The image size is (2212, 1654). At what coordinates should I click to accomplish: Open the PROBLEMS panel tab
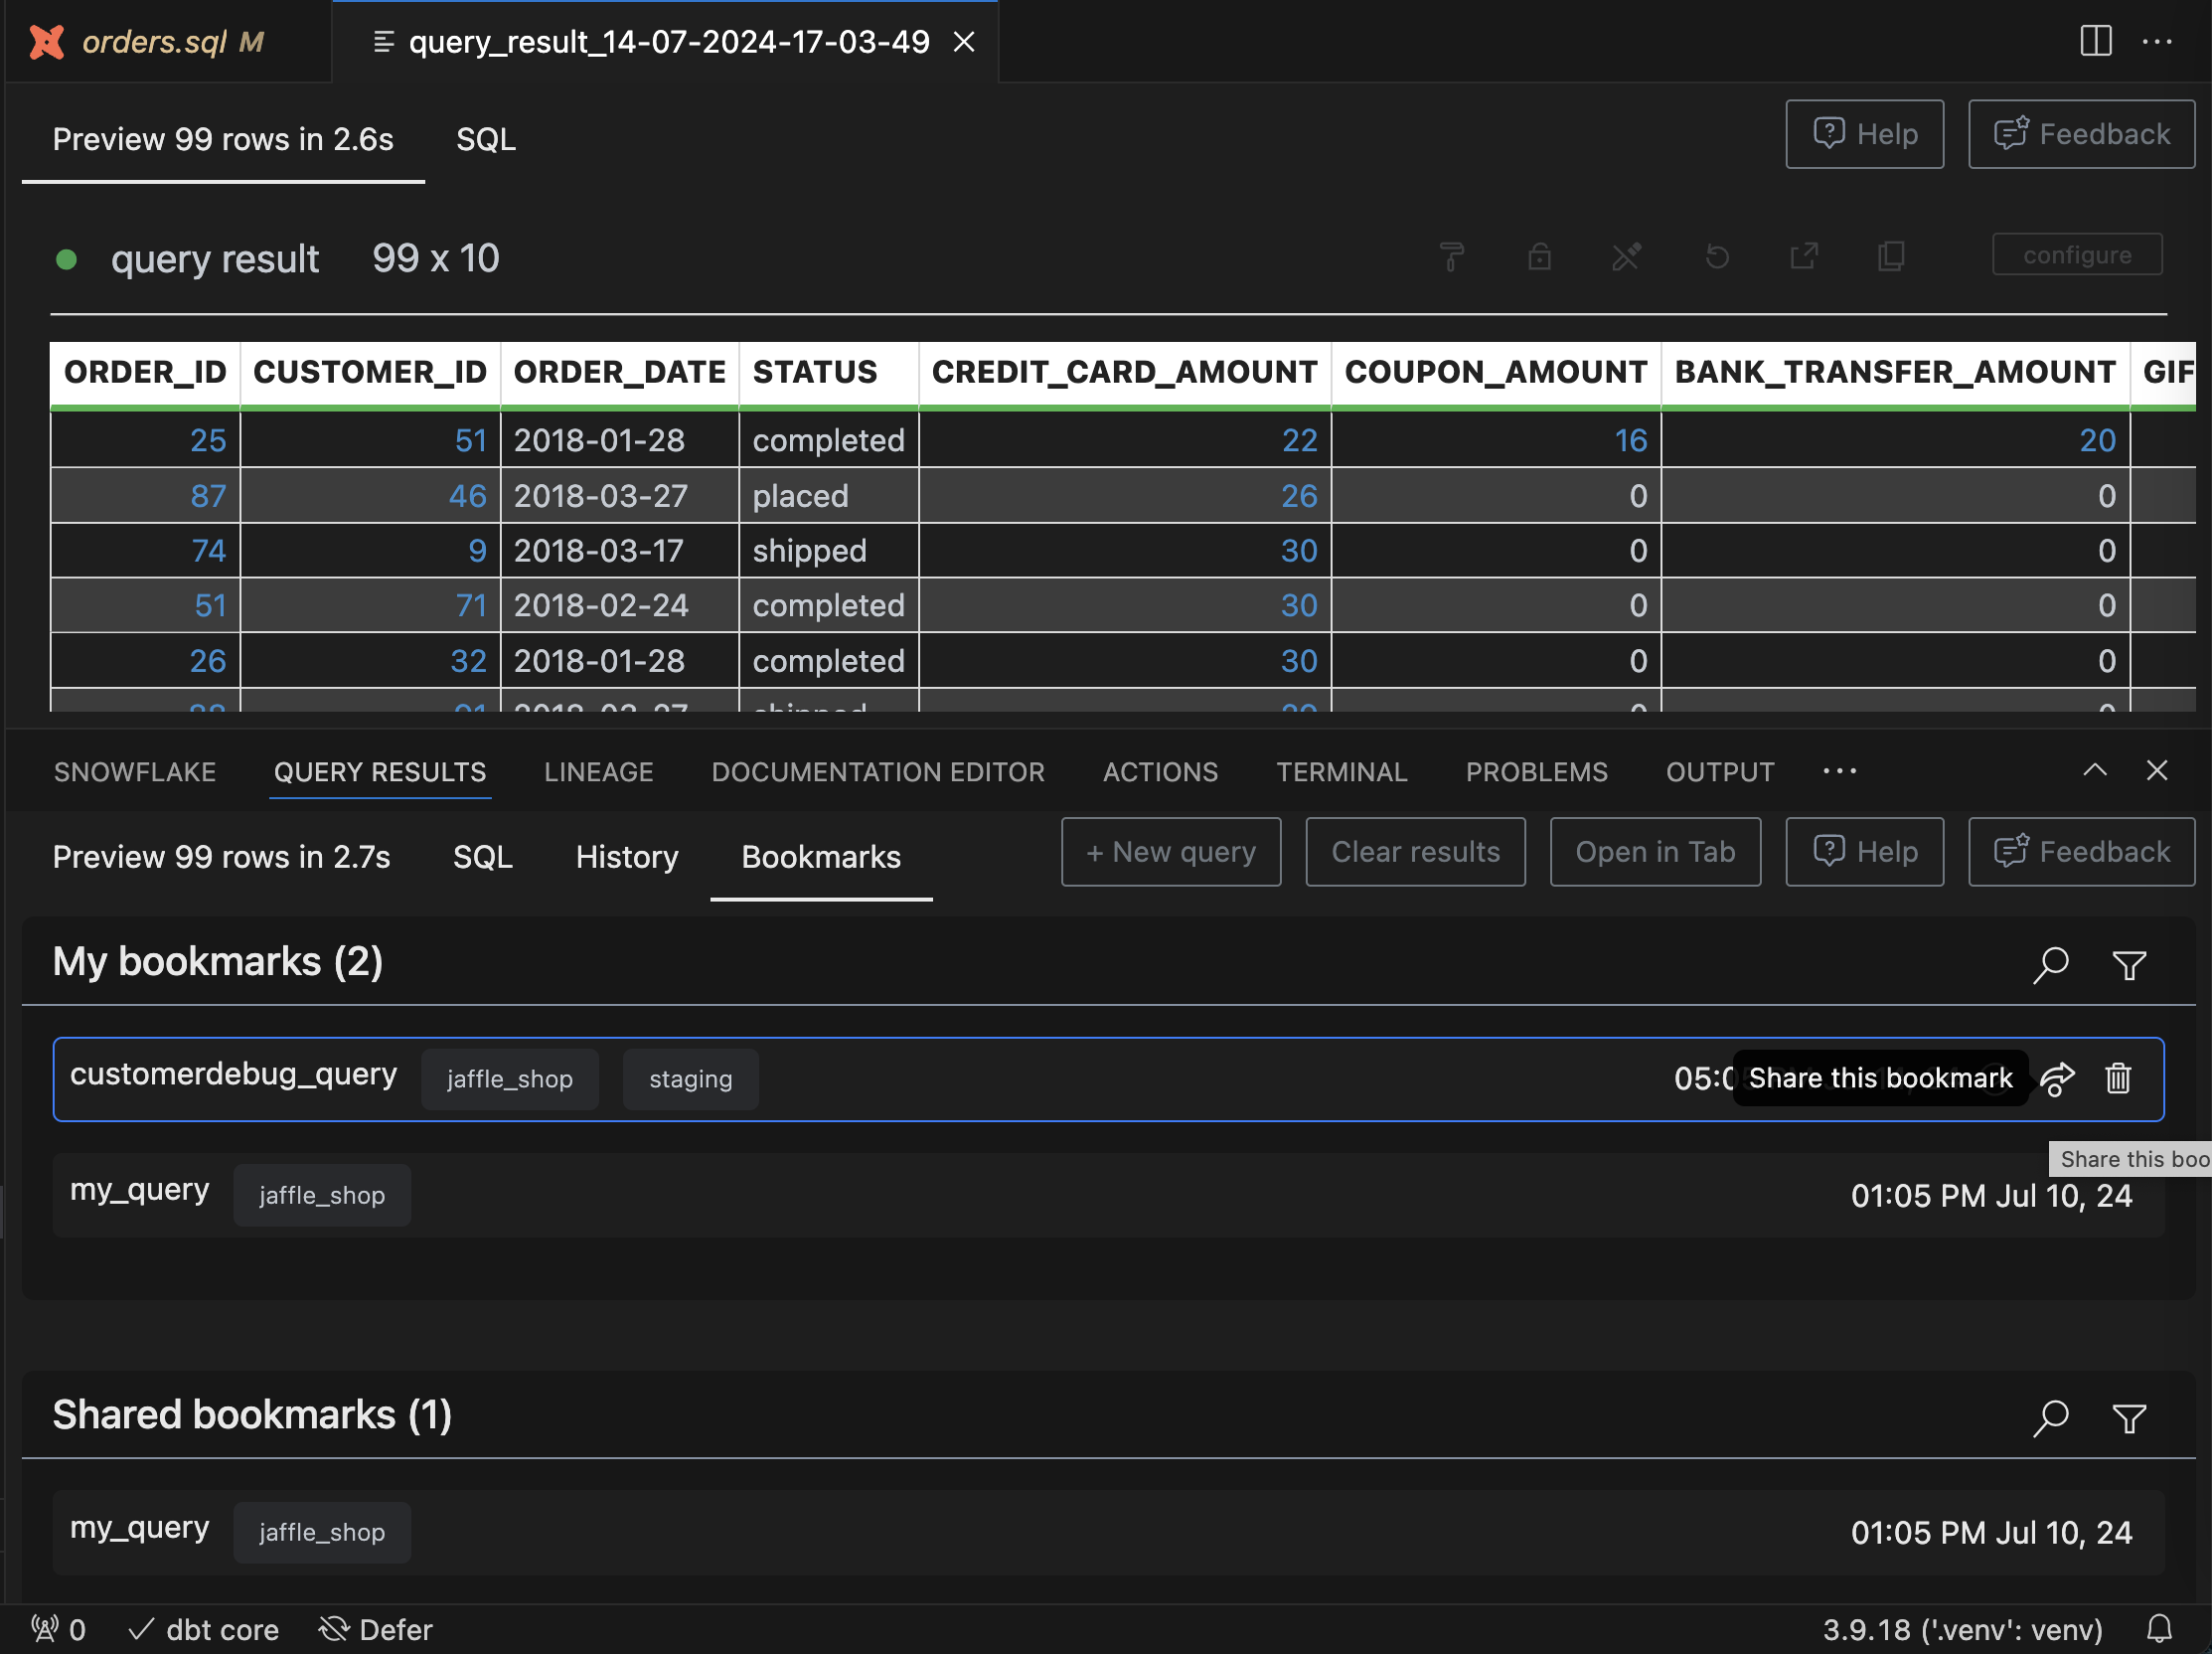[x=1536, y=771]
